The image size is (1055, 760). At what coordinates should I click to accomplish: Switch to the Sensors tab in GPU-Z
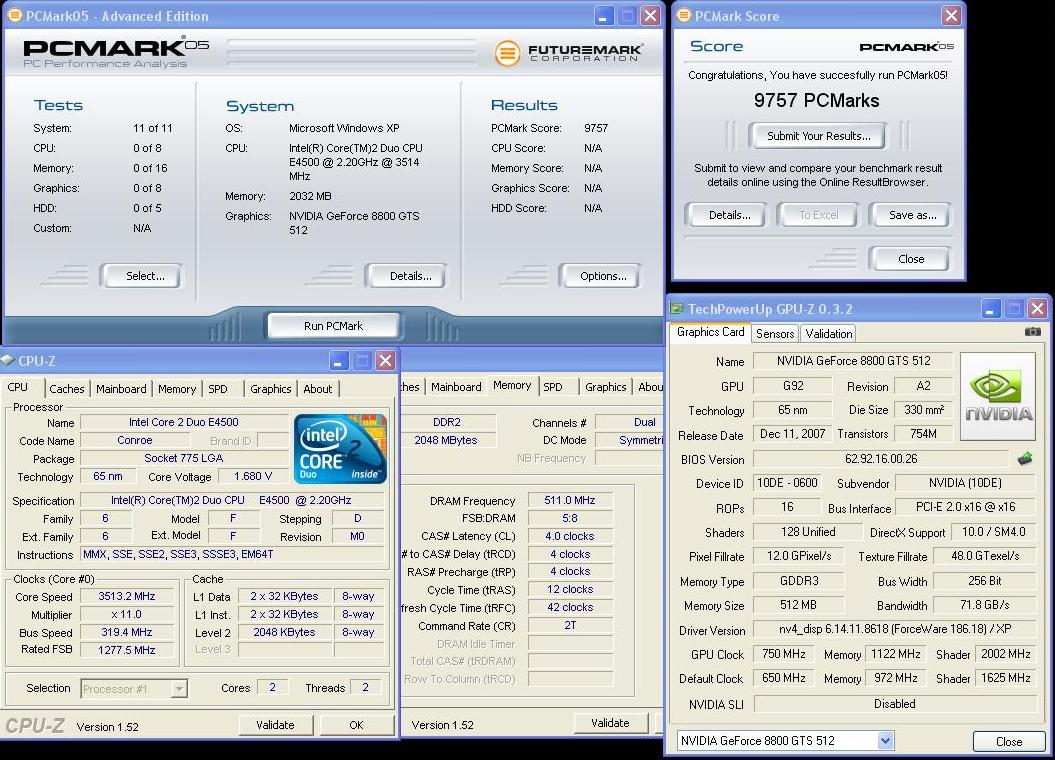coord(775,333)
